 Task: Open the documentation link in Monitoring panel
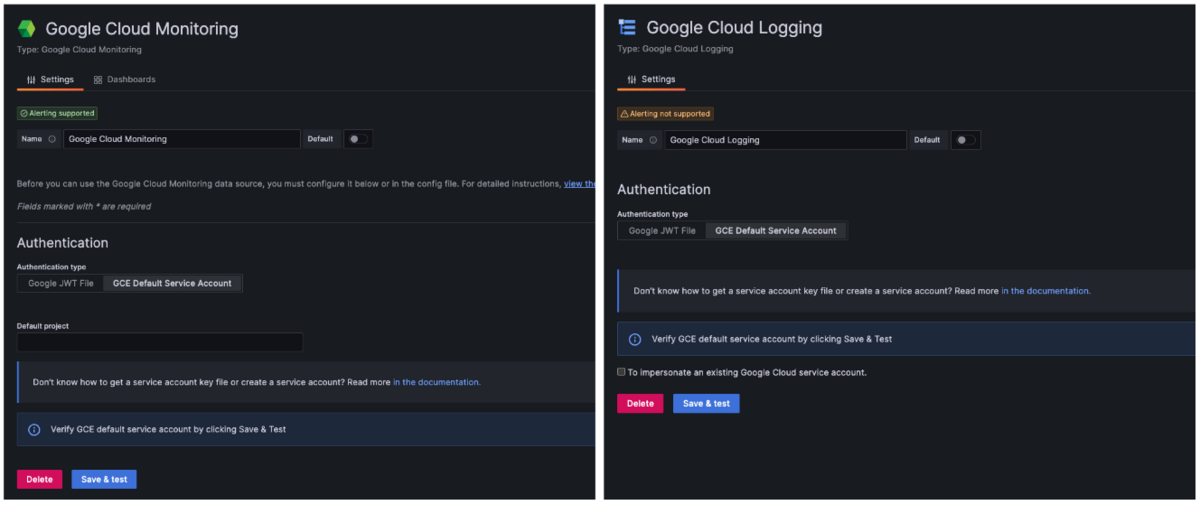pos(436,382)
